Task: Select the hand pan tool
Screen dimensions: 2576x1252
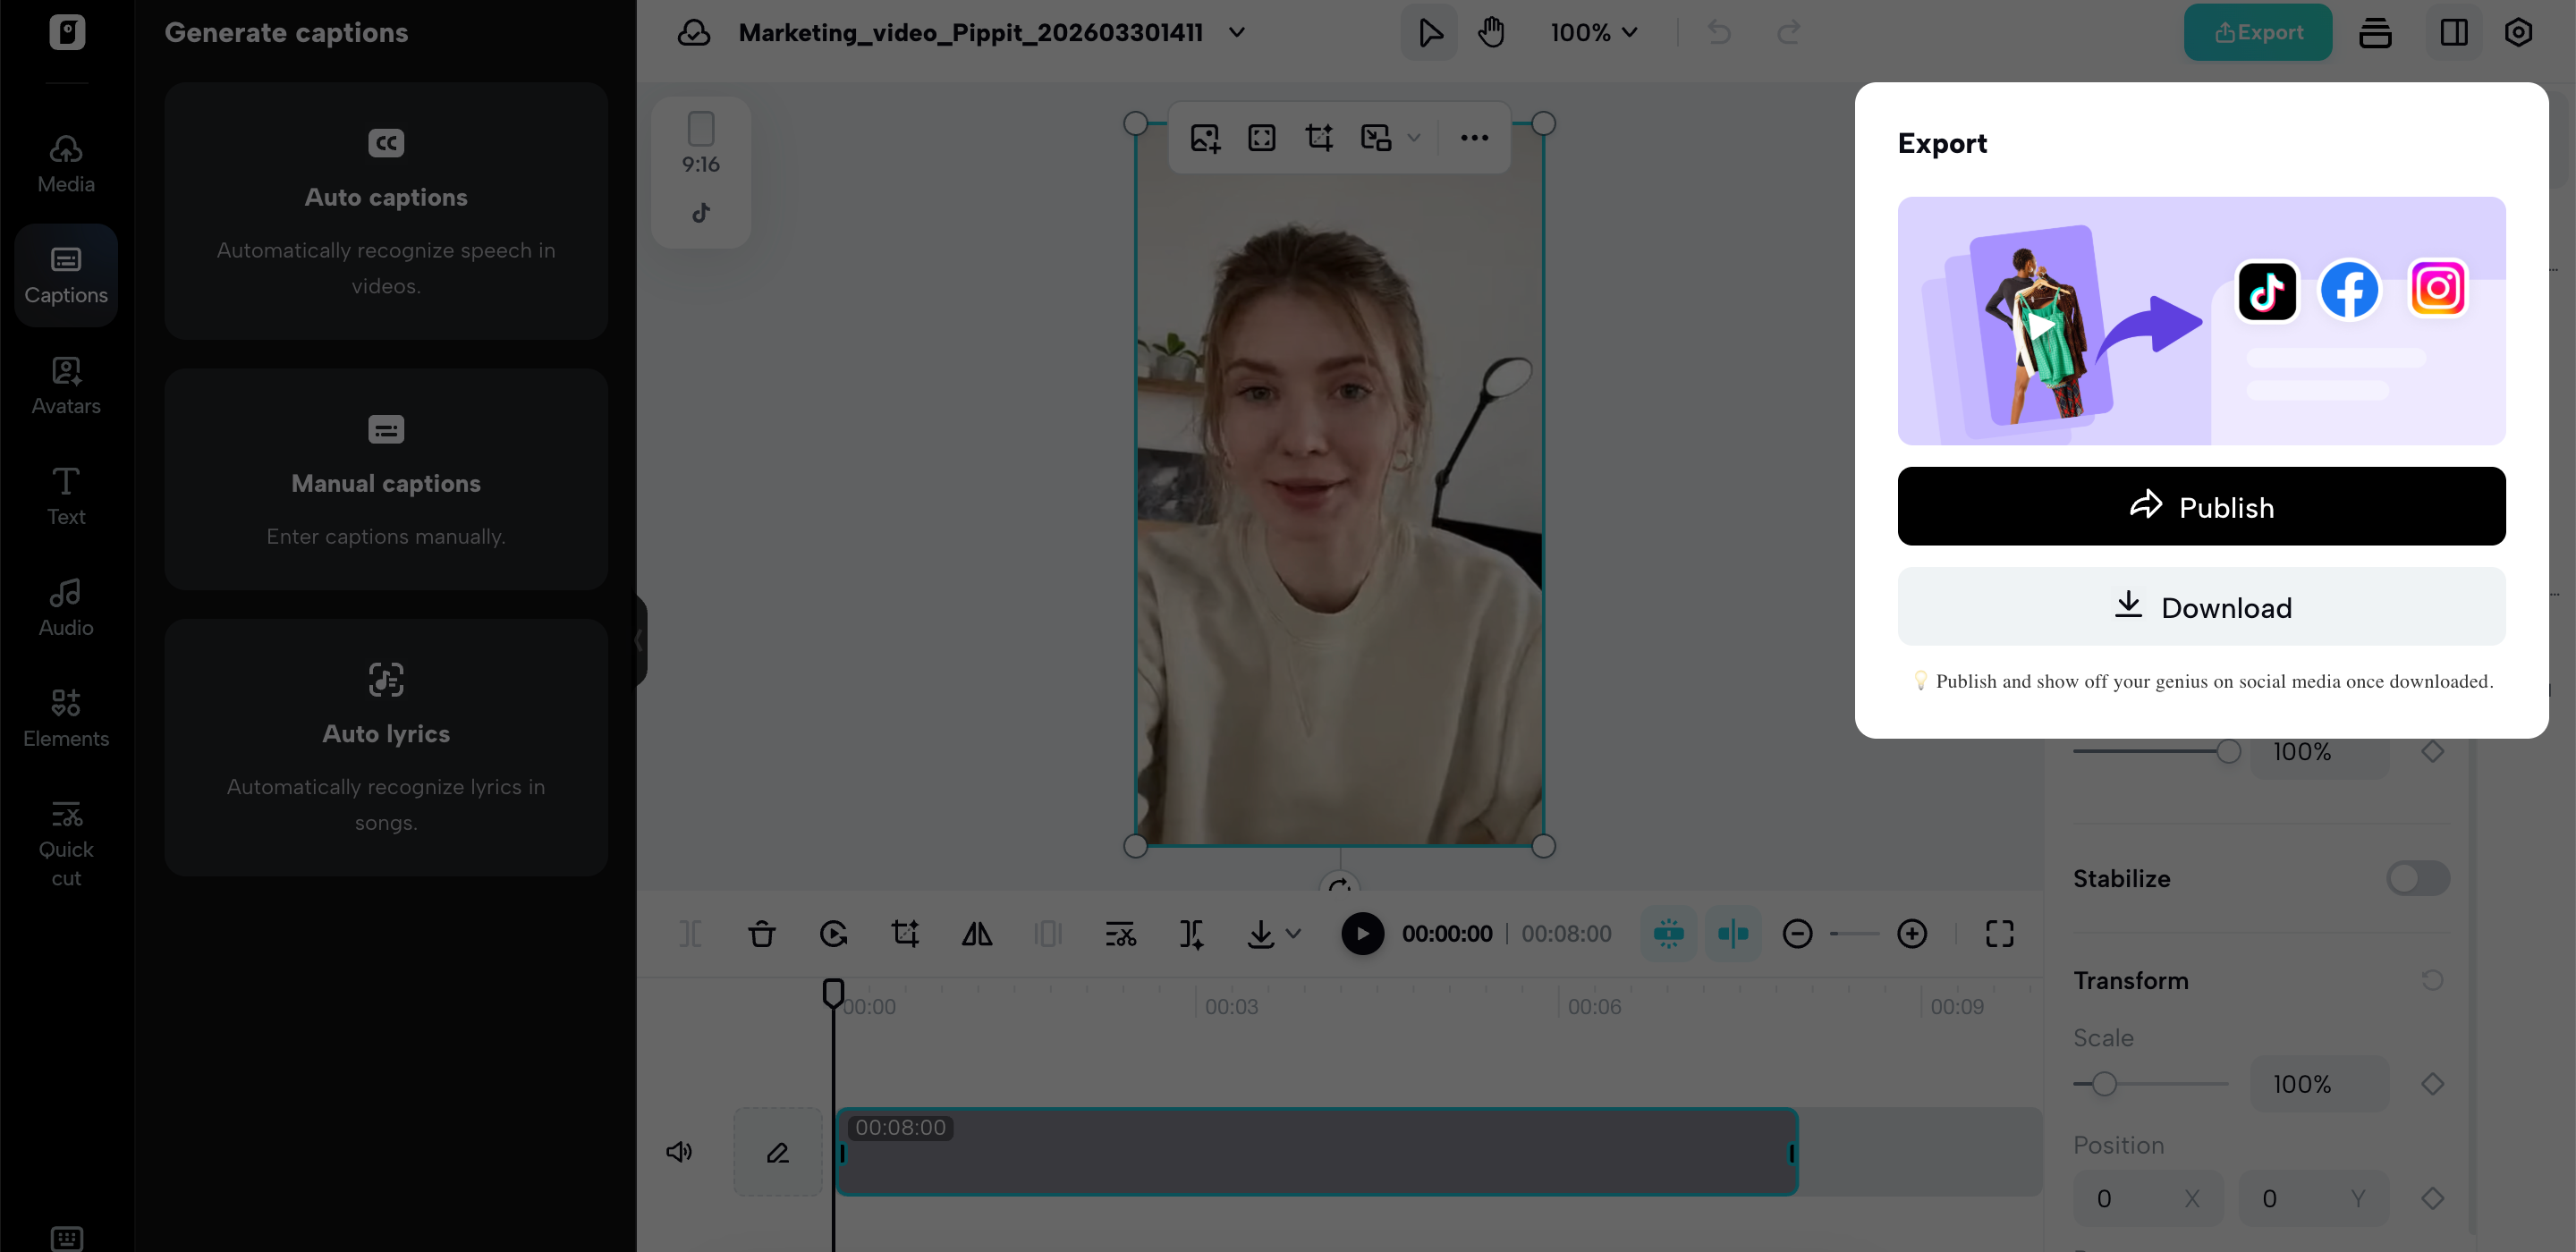Action: coord(1491,32)
